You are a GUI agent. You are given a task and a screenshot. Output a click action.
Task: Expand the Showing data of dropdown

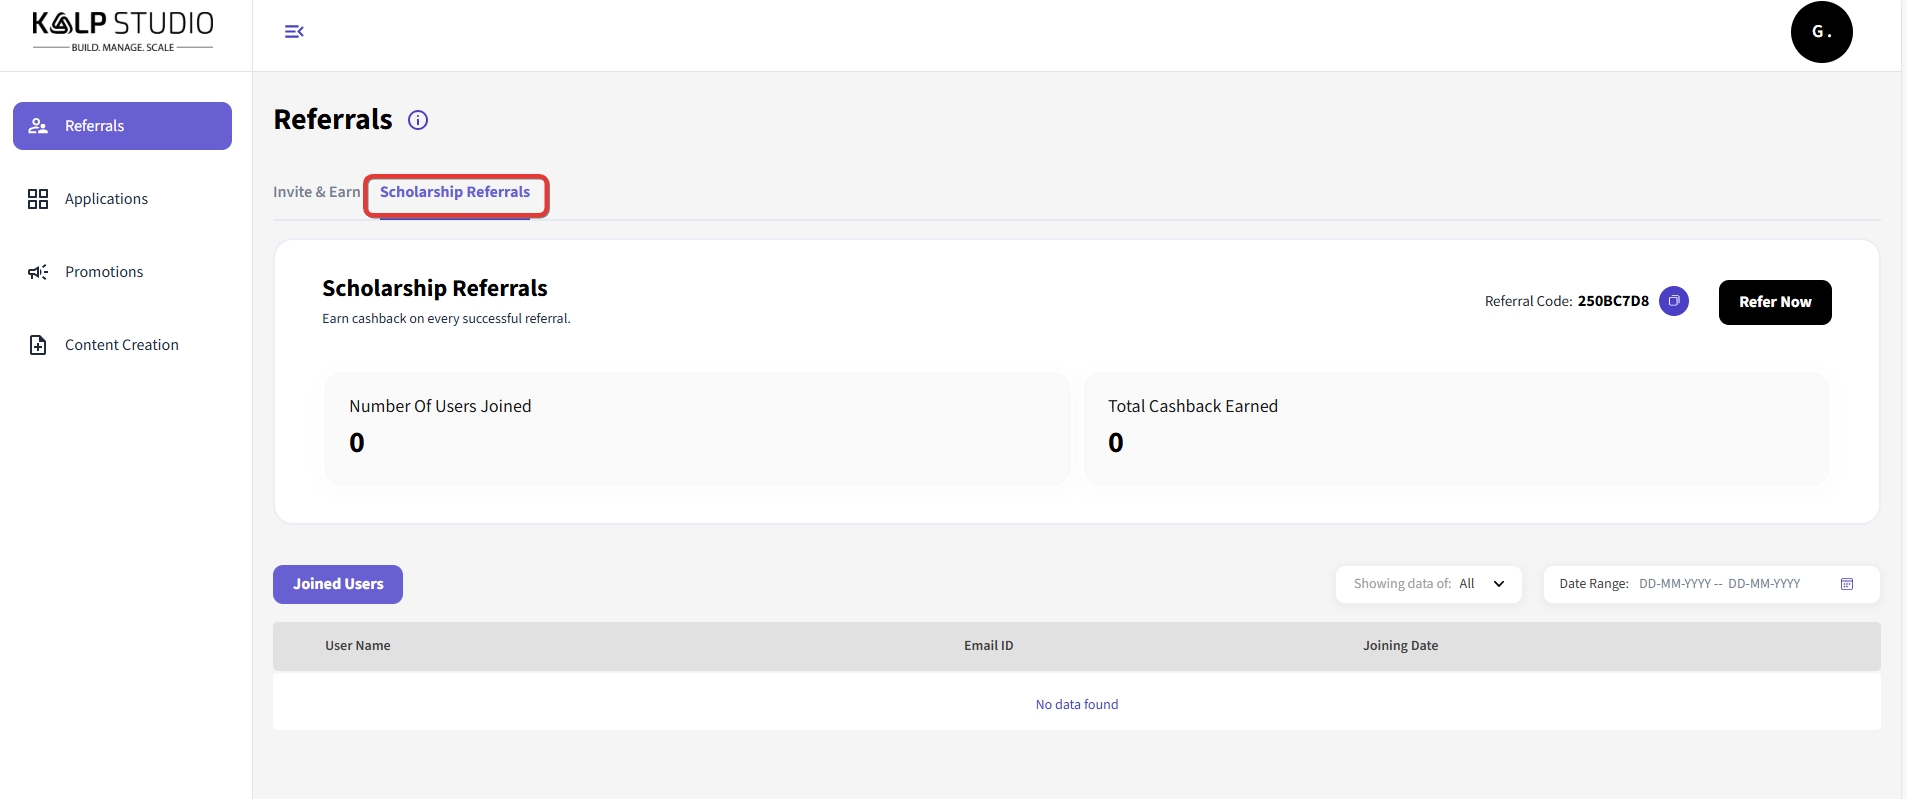point(1428,584)
